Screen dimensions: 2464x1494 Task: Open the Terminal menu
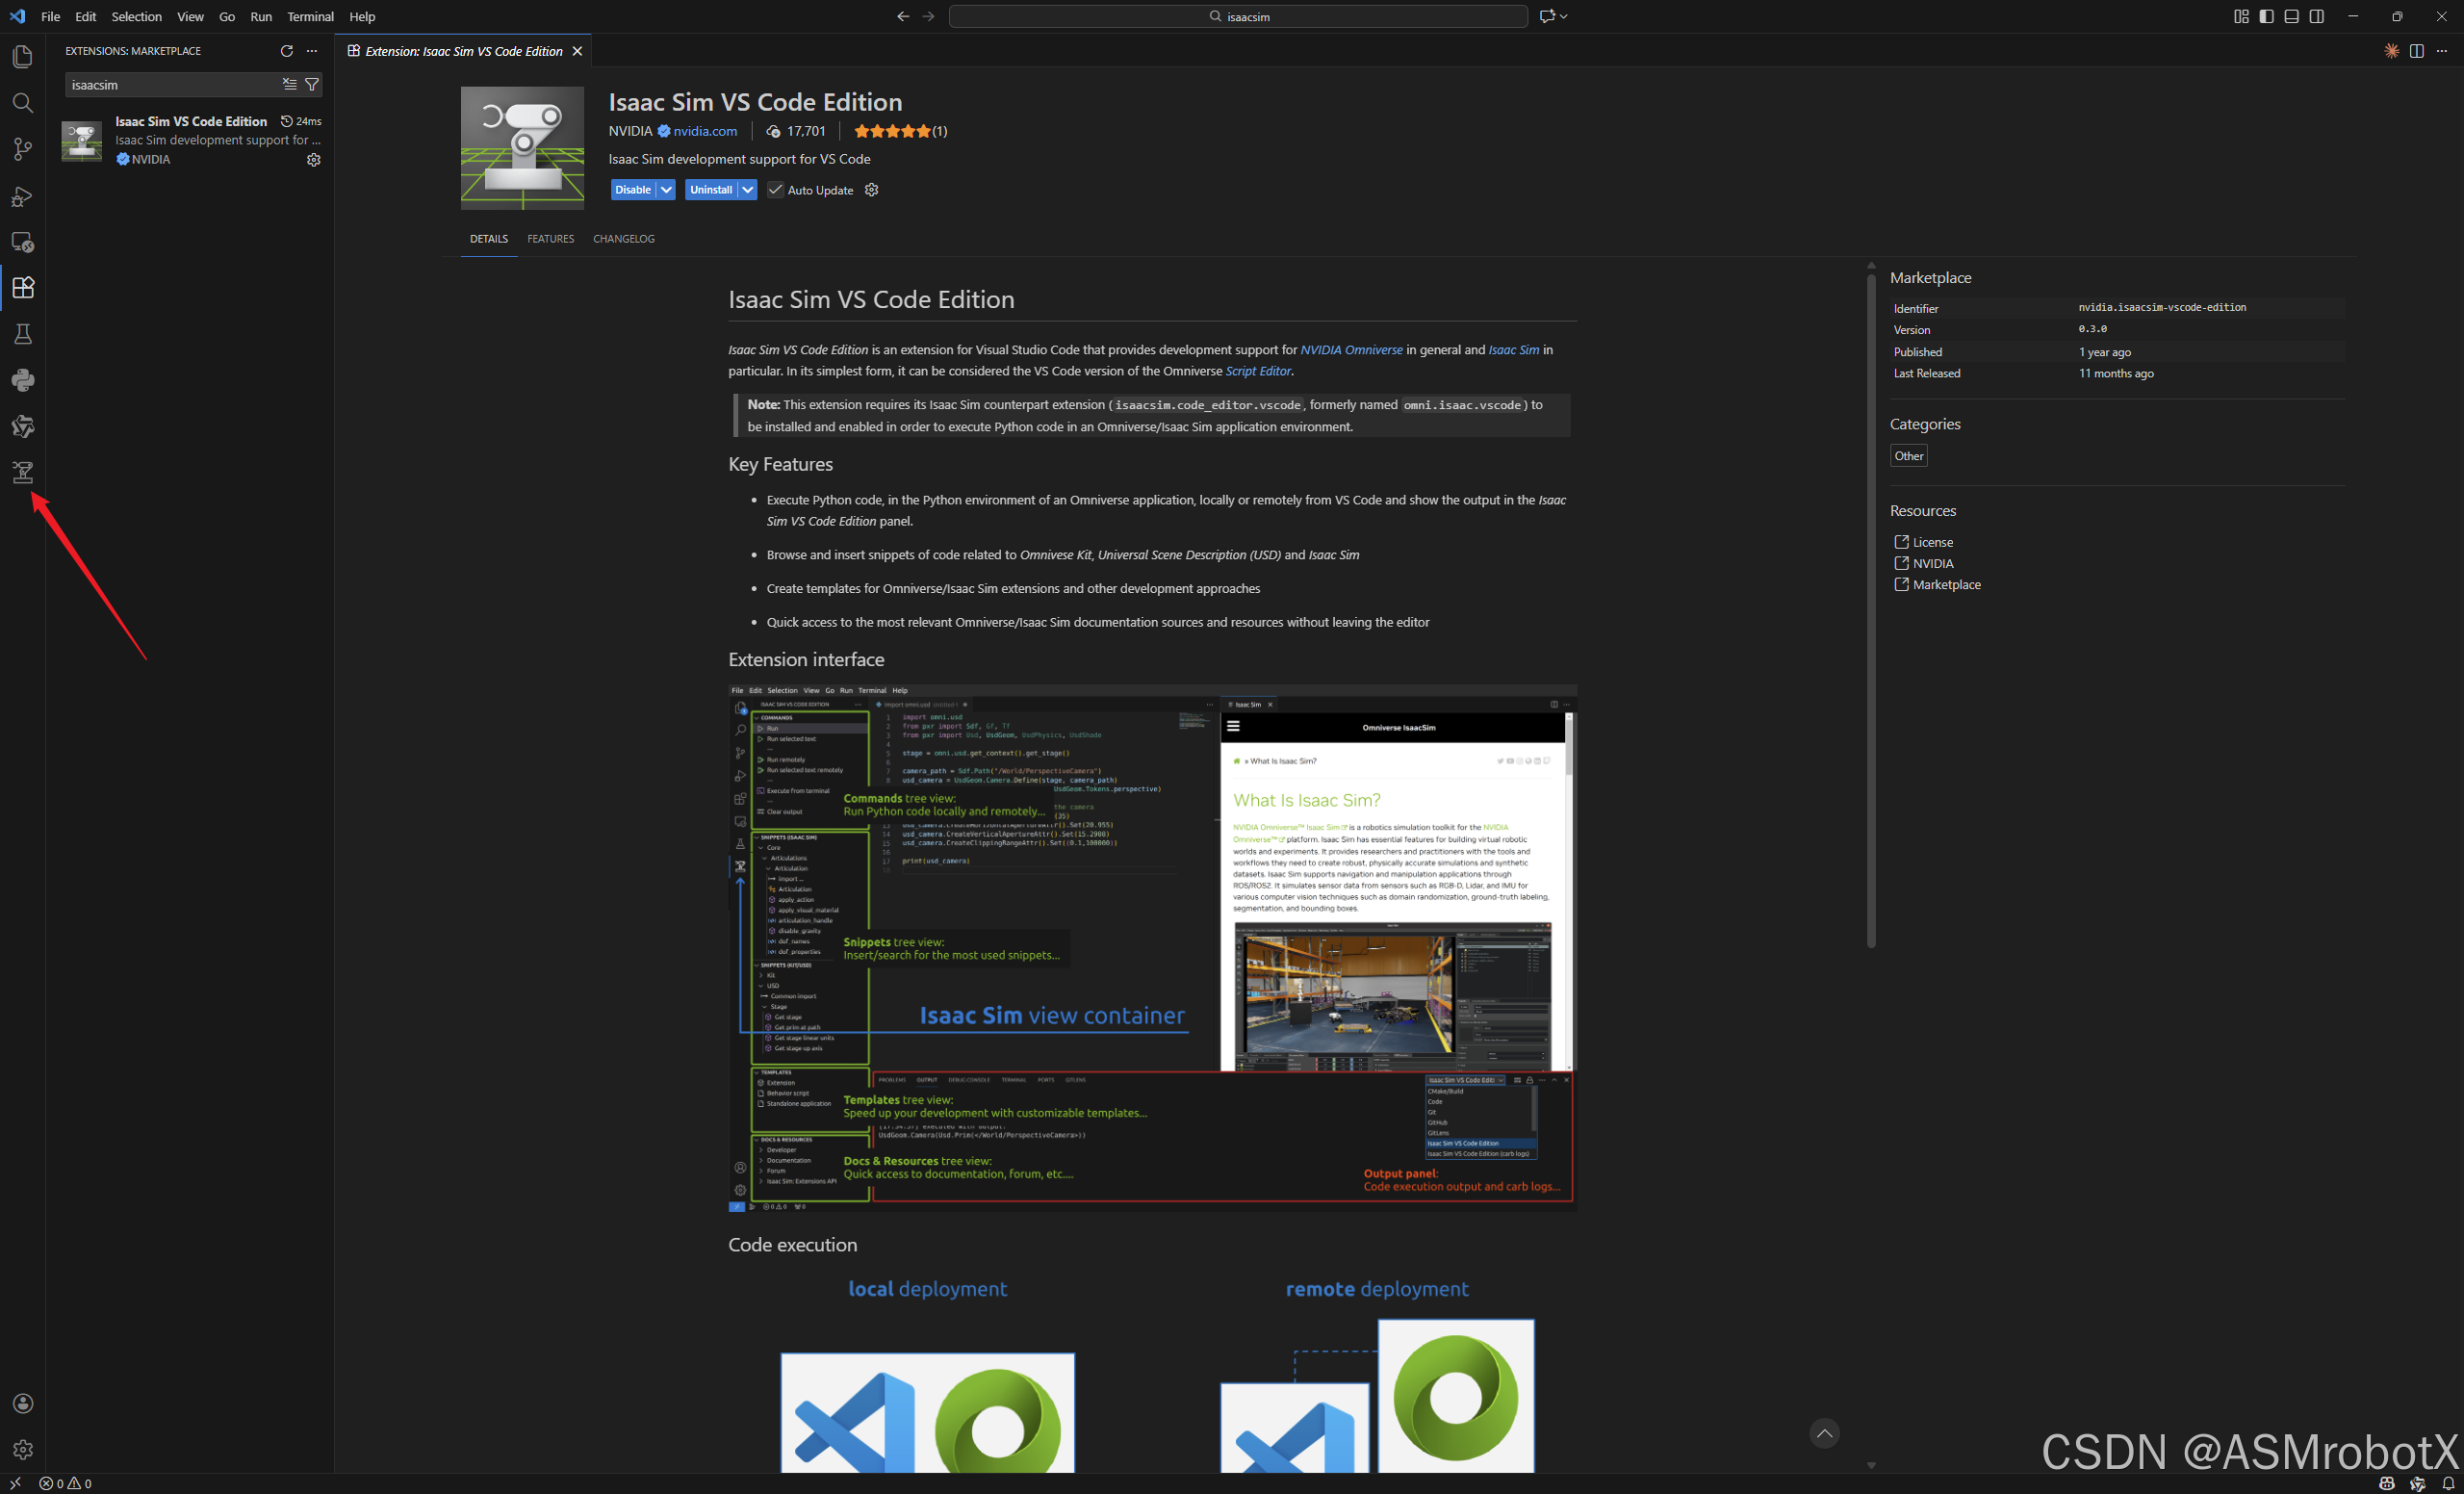(310, 17)
